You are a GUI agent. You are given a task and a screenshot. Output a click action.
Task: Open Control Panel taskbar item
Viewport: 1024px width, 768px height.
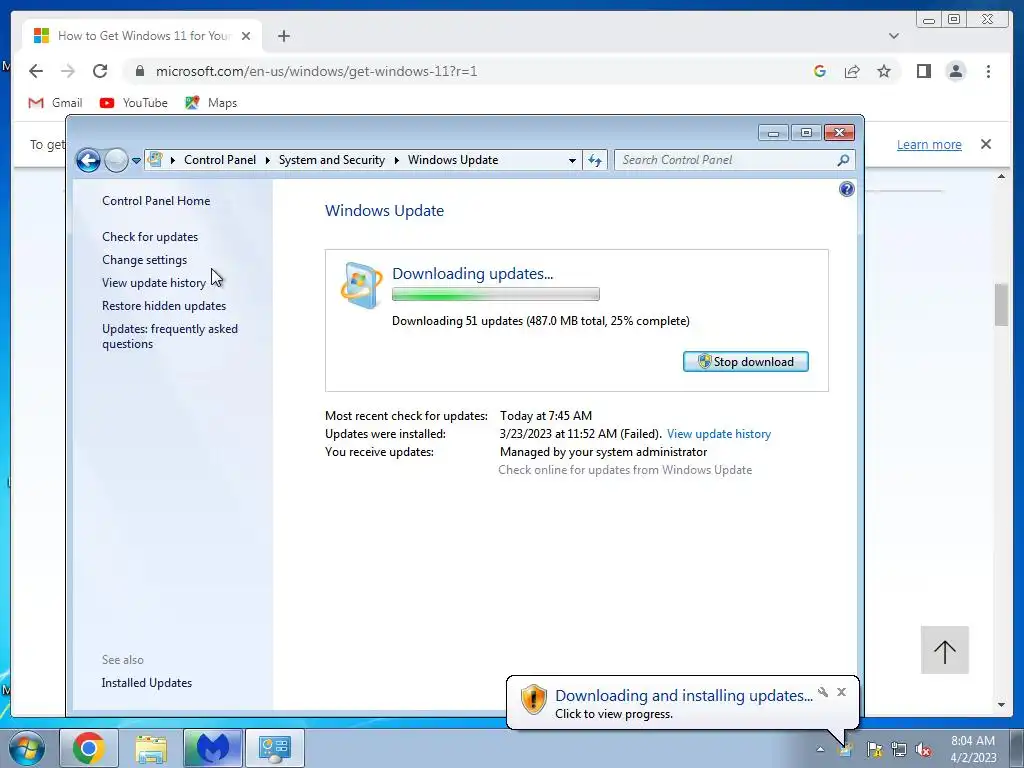(274, 748)
